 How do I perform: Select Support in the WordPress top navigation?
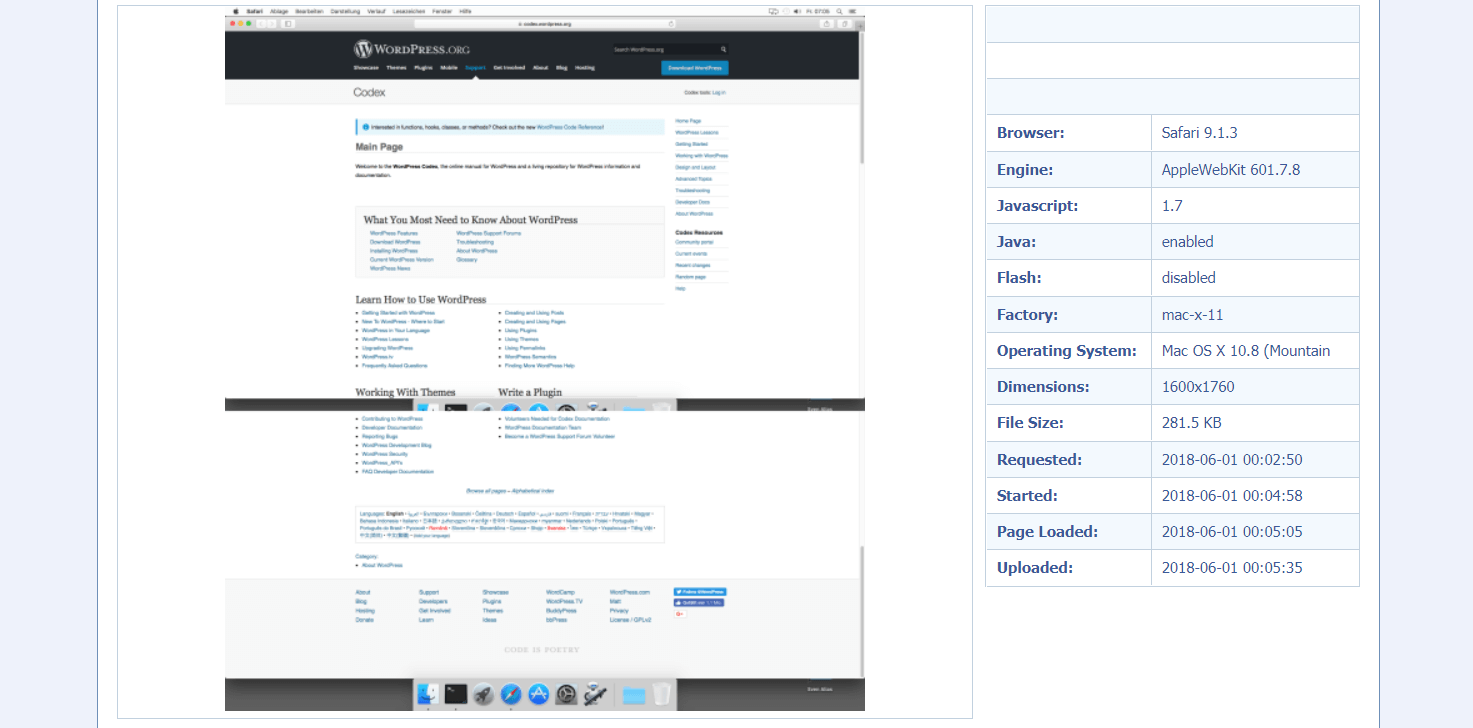(475, 68)
